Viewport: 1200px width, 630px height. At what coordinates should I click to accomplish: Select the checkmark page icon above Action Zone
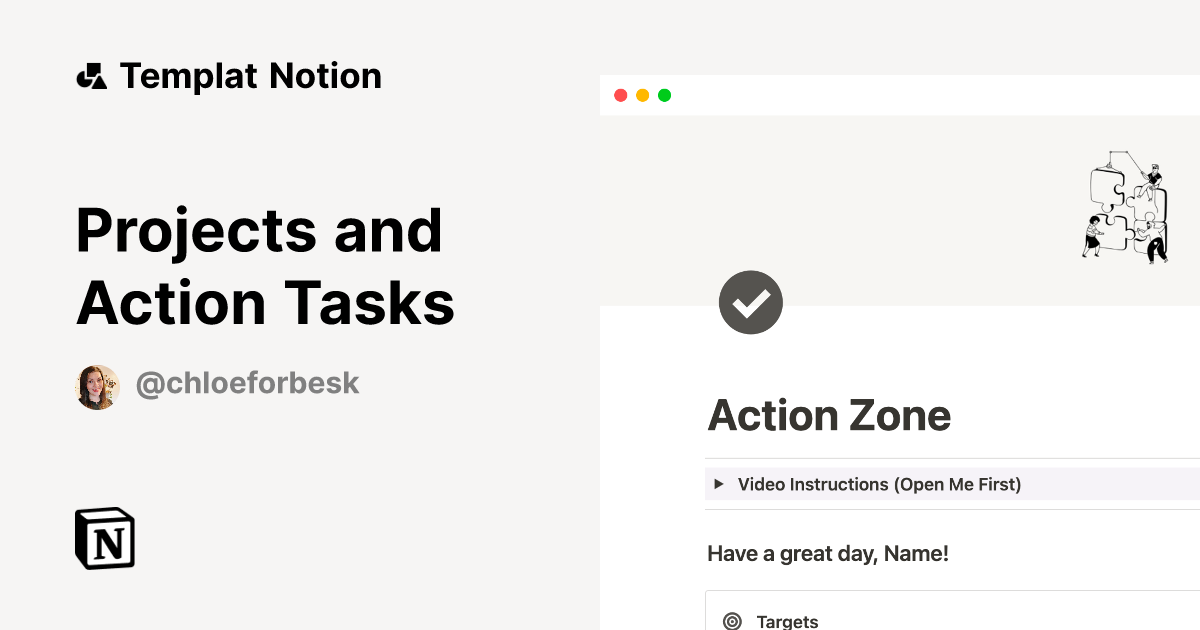[751, 302]
